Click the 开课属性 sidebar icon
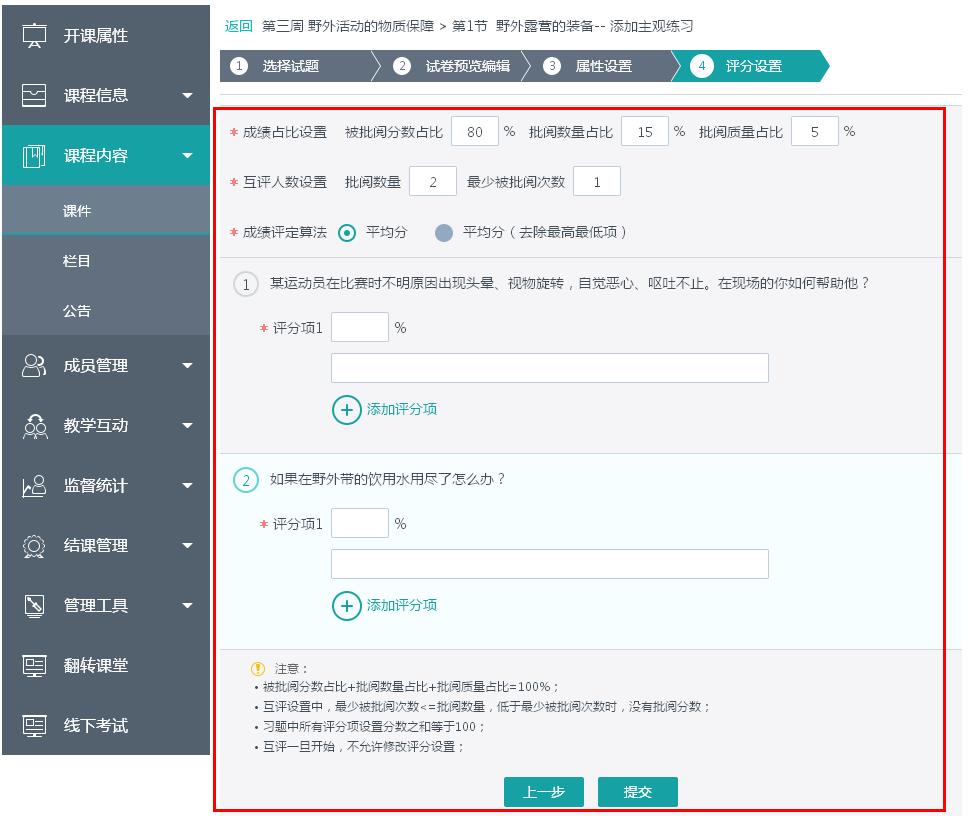970x816 pixels. coord(35,35)
